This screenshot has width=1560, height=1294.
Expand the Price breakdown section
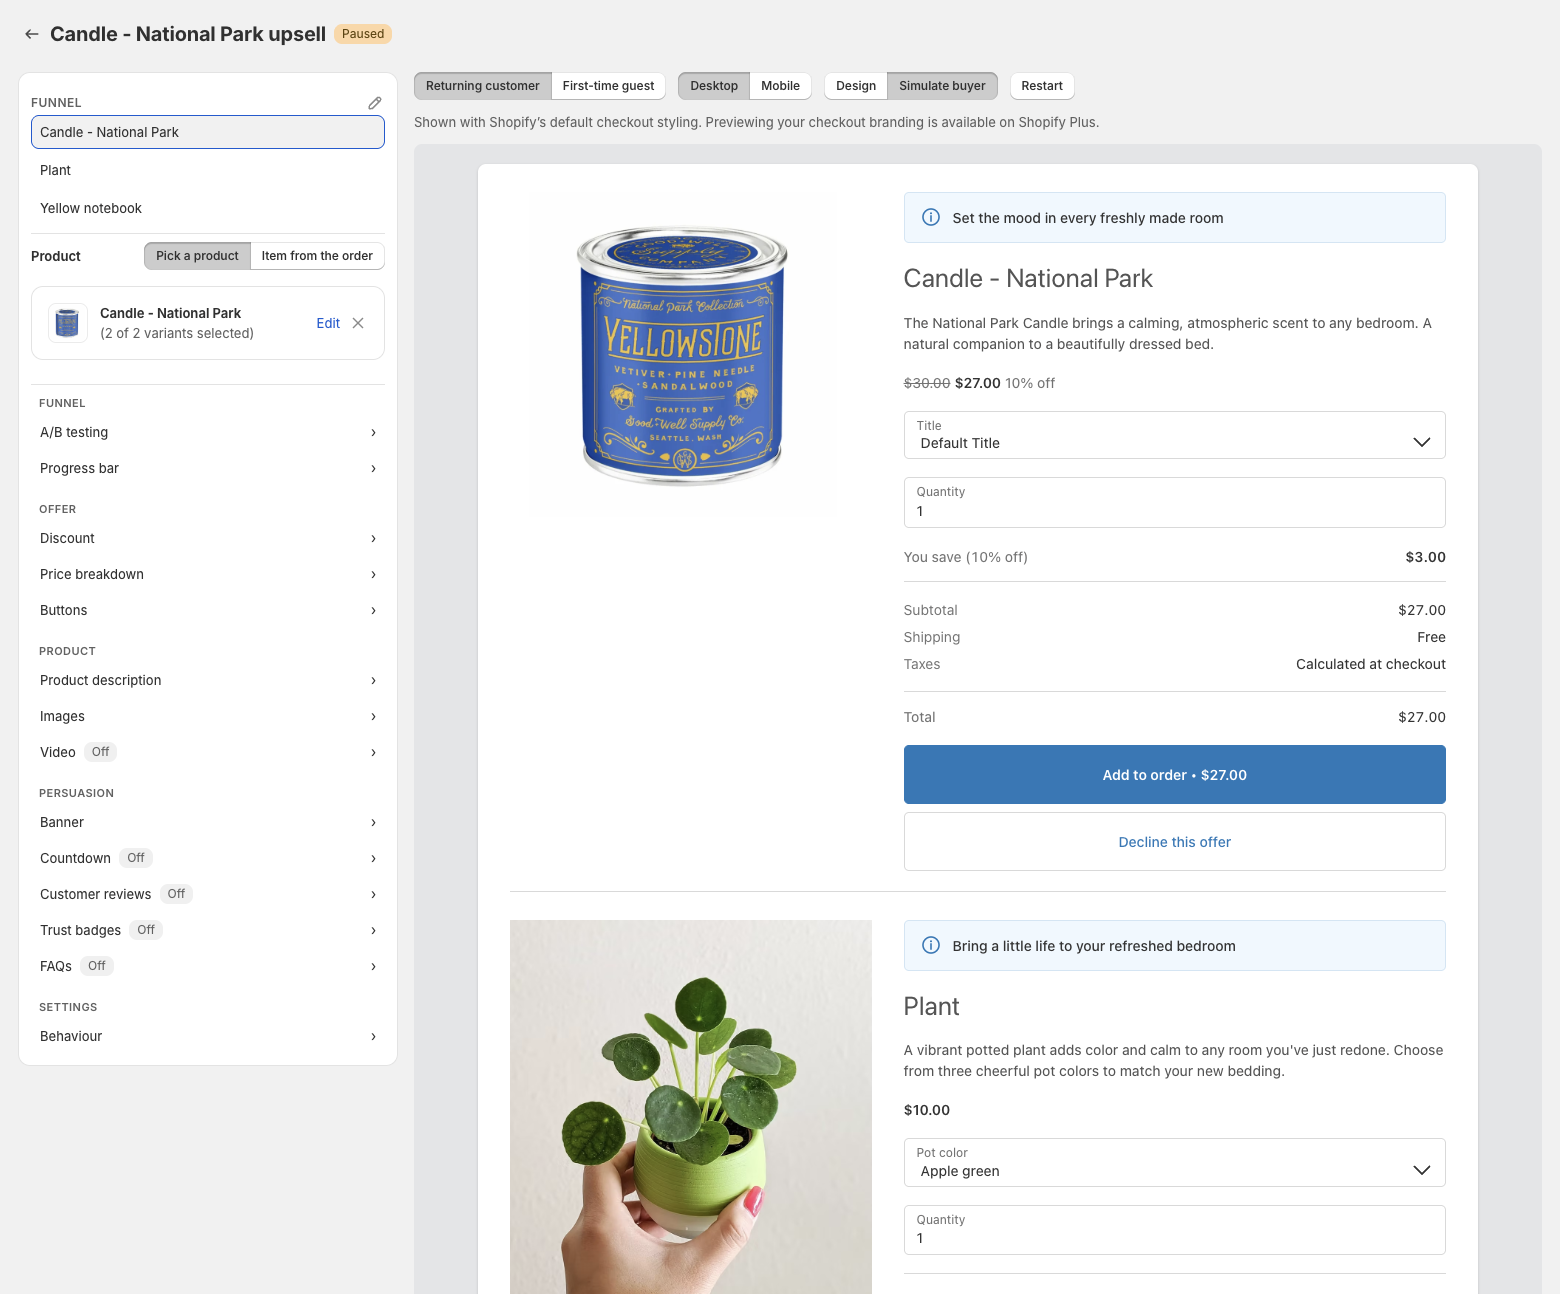(208, 574)
